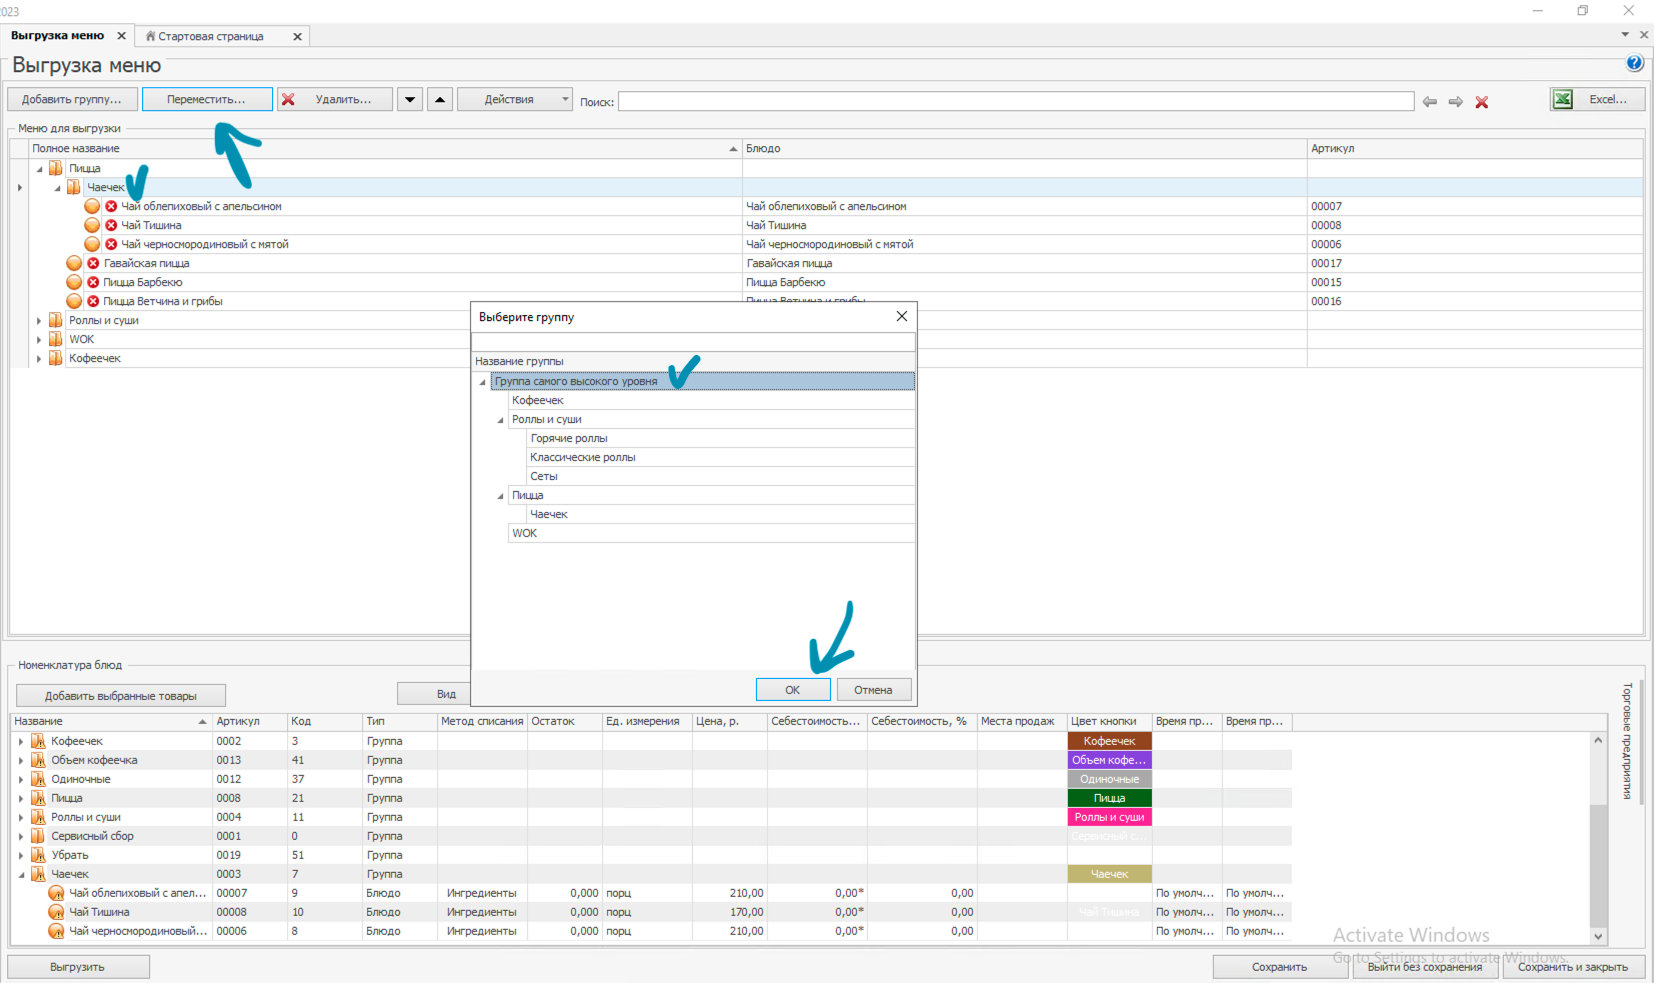Screen dimensions: 1654x983
Task: Click the Отмена button in the dialog
Action: (873, 690)
